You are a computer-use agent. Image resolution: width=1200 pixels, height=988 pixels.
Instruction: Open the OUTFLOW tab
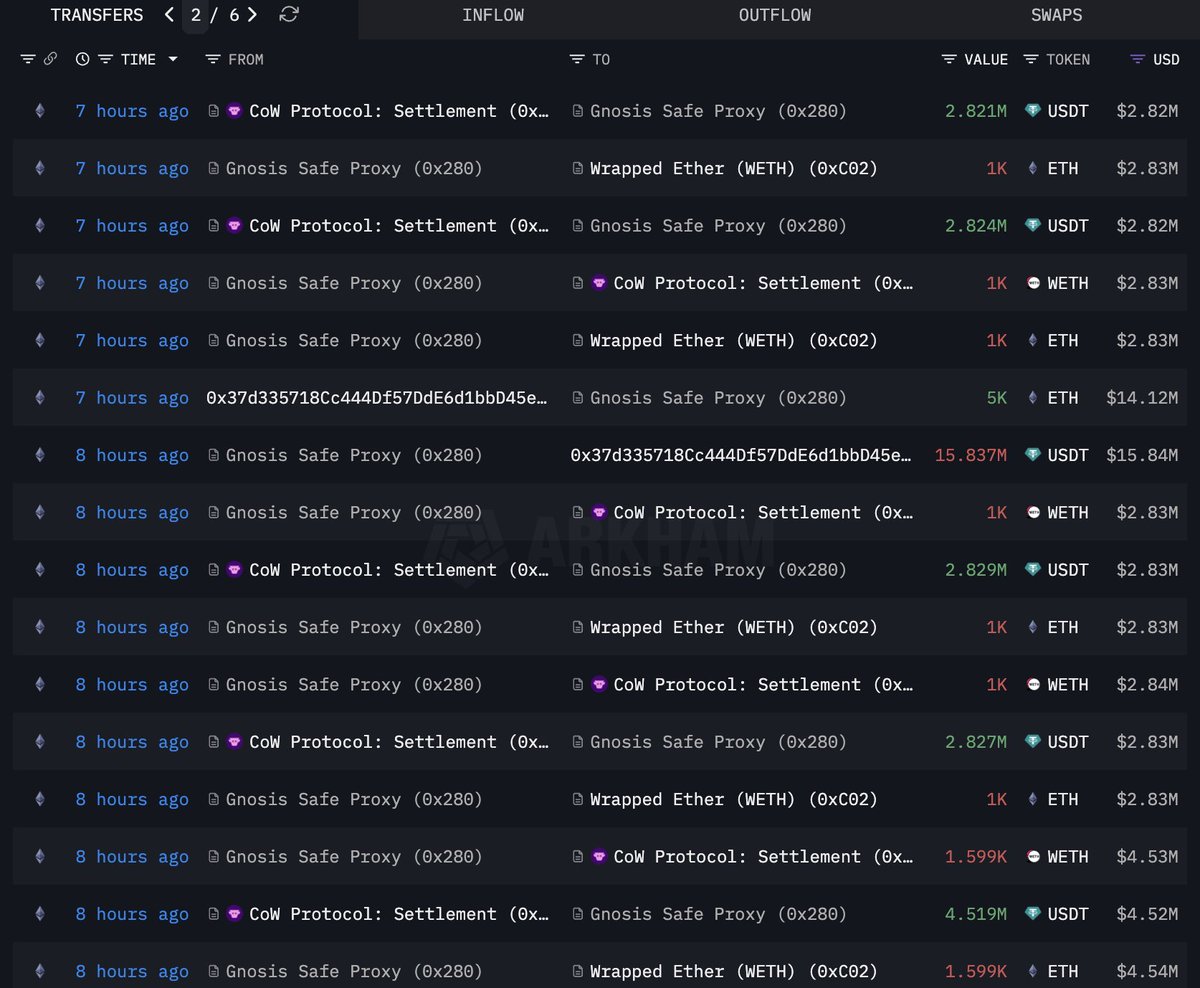[x=775, y=16]
